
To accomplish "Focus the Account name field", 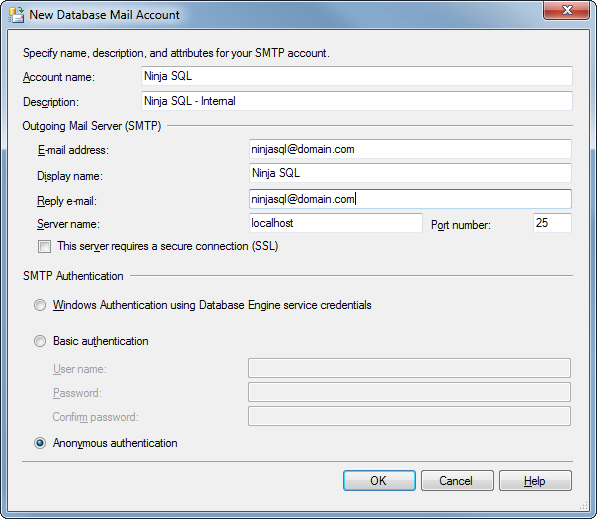I will coord(357,76).
